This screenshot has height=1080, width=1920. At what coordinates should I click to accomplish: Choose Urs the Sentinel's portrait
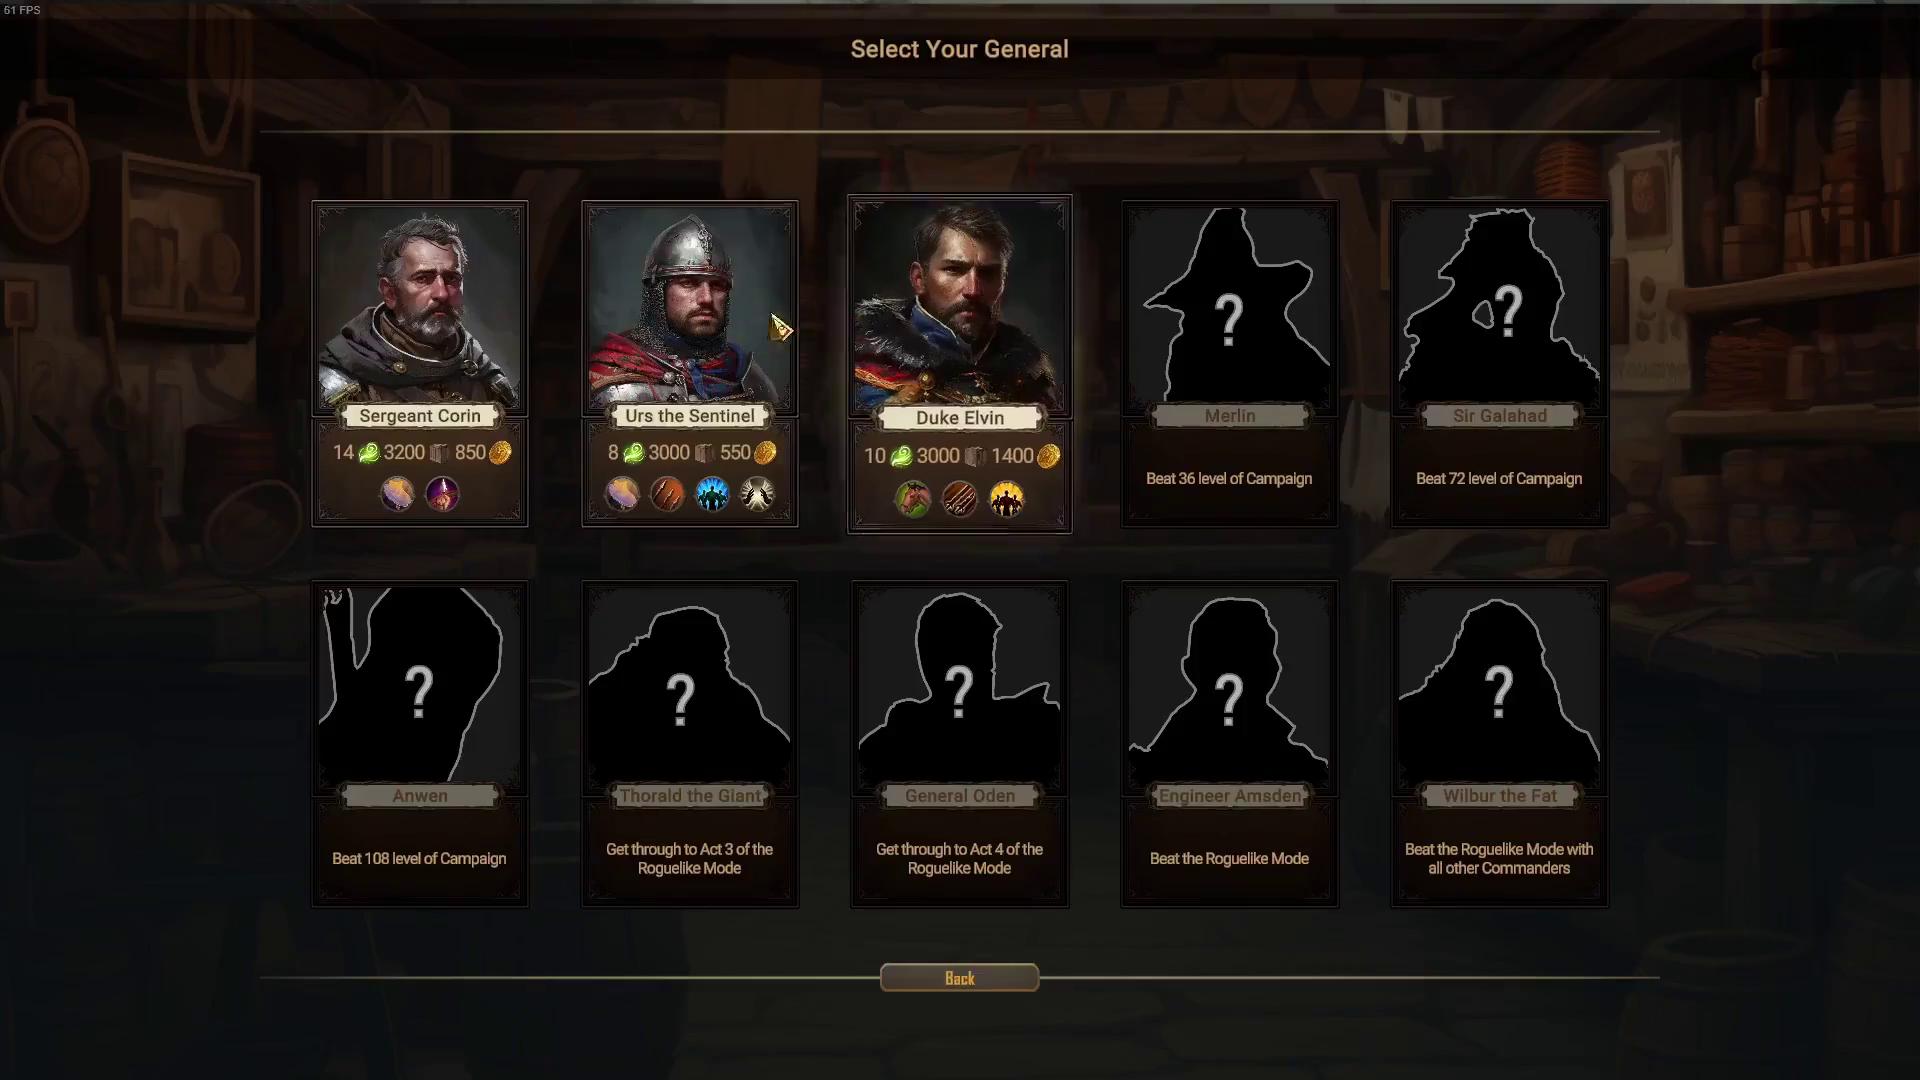(x=690, y=308)
